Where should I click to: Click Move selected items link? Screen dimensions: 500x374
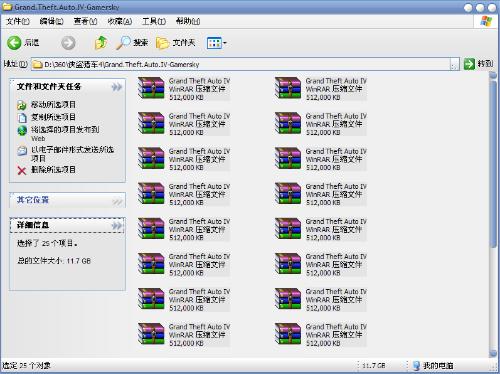point(53,105)
